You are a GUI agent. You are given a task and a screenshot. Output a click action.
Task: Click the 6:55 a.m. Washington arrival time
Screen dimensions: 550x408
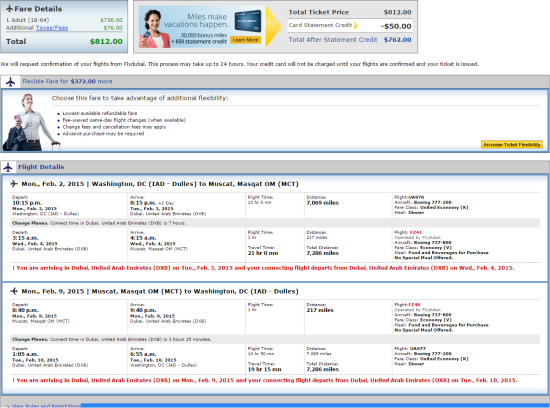(x=143, y=354)
